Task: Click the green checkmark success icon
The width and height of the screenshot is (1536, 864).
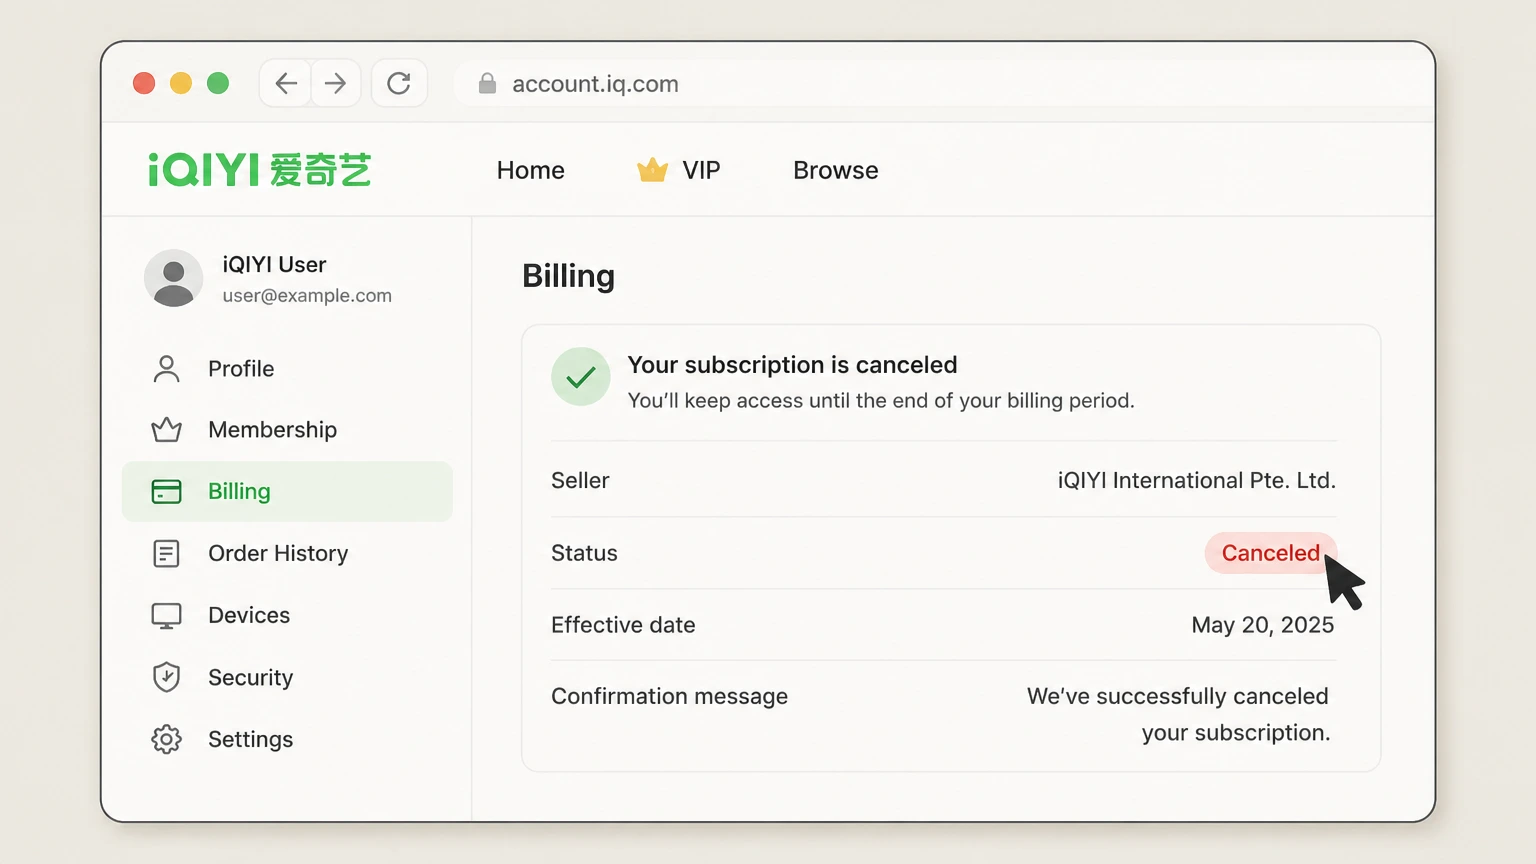Action: (581, 377)
